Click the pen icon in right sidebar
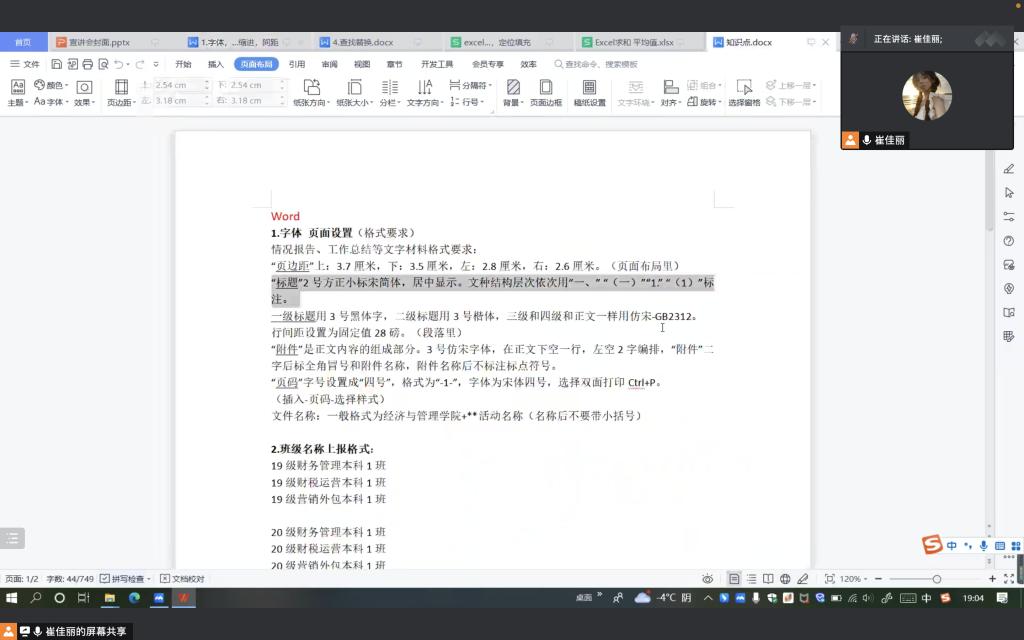This screenshot has height=640, width=1024. tap(1009, 168)
